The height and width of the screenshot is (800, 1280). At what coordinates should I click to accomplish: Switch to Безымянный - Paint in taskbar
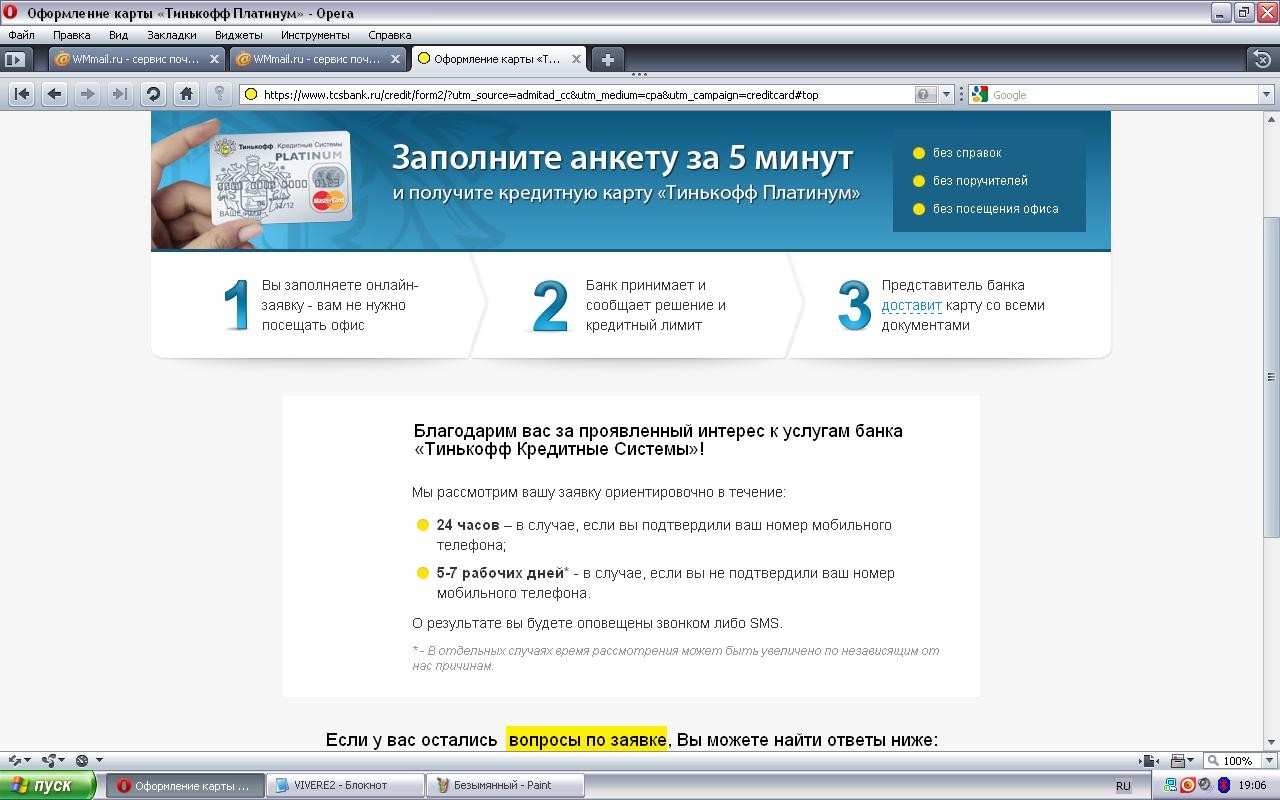[x=504, y=785]
